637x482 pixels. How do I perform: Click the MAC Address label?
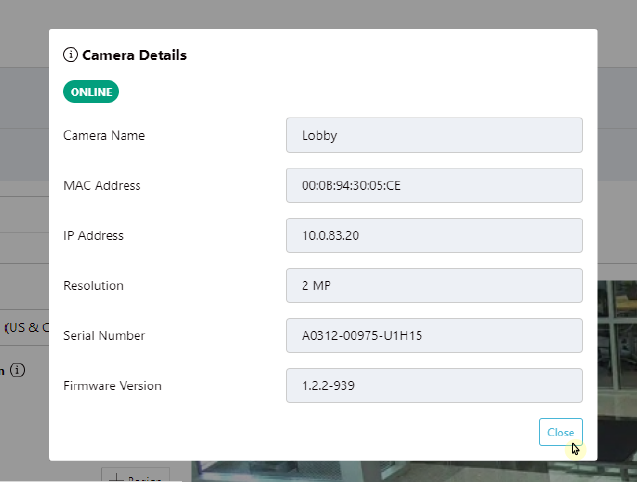pos(102,185)
